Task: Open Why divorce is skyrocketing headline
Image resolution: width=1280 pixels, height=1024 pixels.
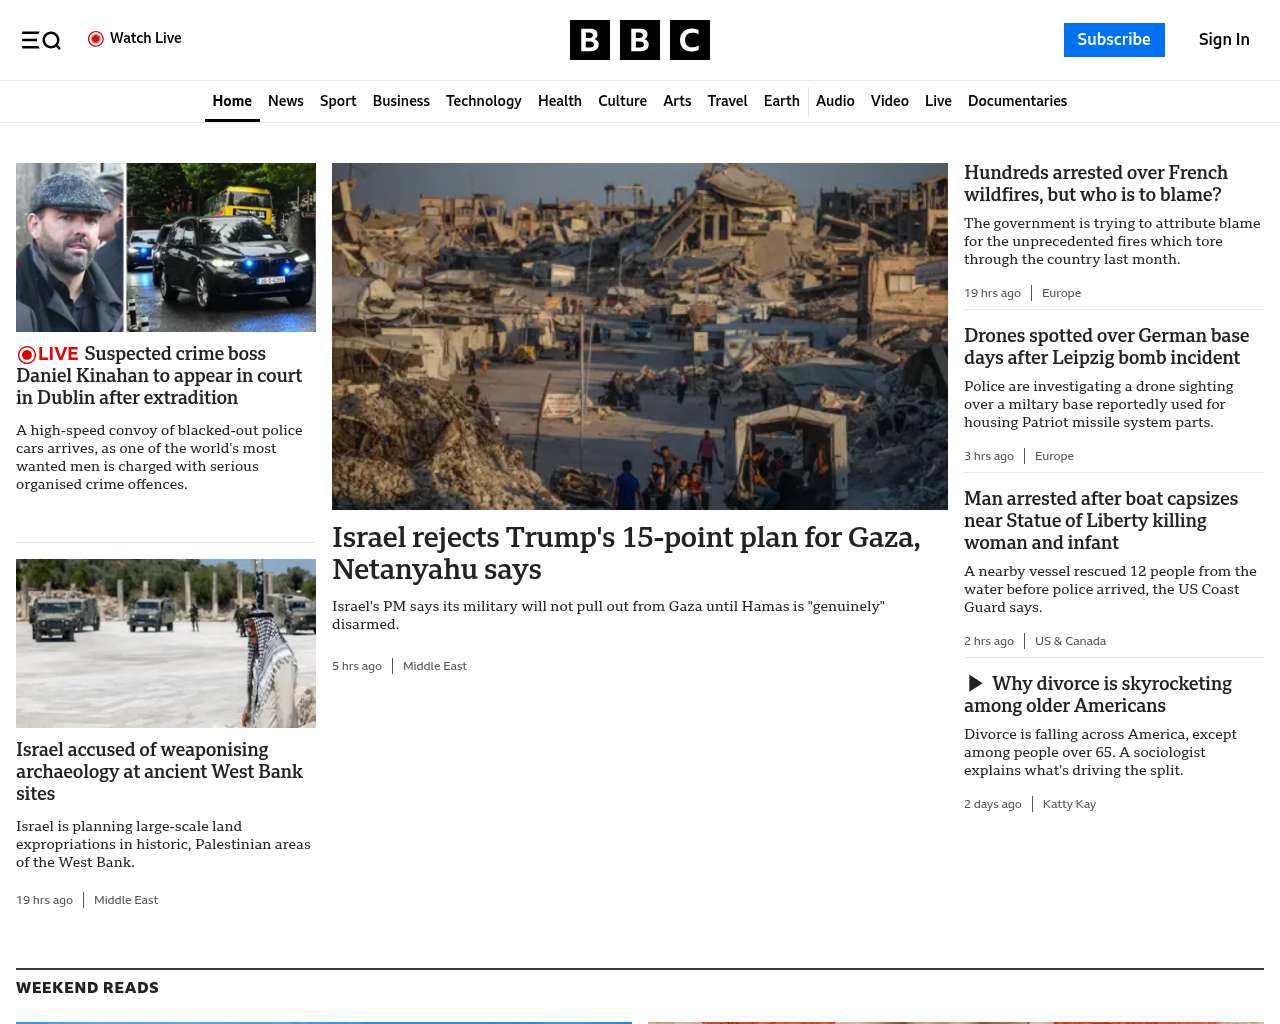Action: click(x=1098, y=695)
